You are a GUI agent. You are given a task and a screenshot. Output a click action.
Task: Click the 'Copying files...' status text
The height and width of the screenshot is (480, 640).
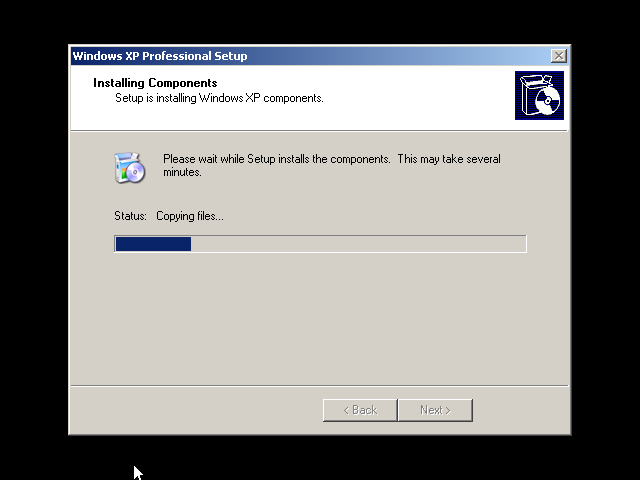tap(190, 216)
